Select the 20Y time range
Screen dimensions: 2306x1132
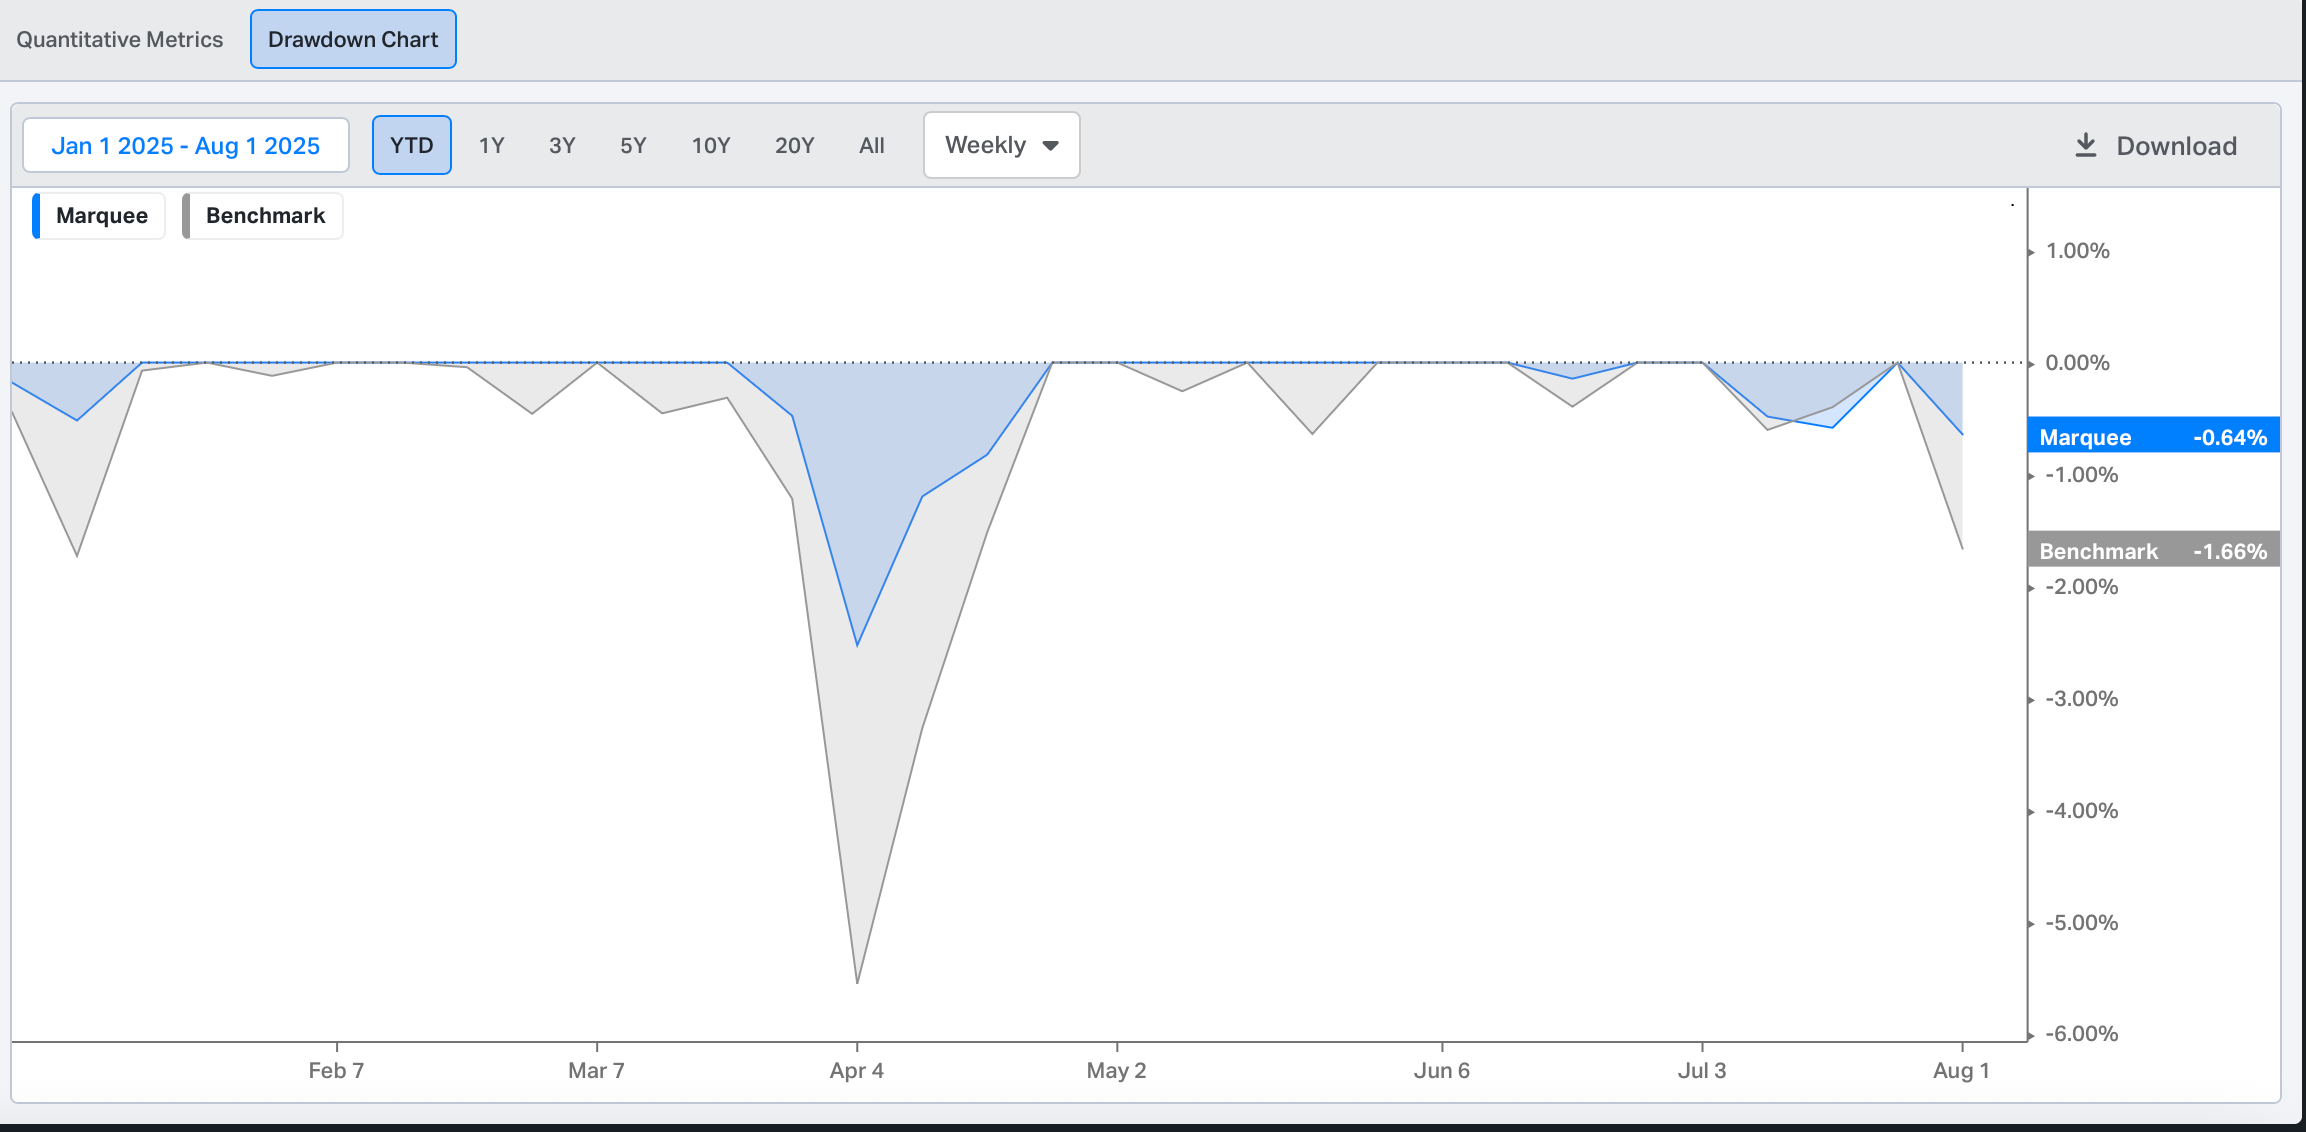click(794, 146)
